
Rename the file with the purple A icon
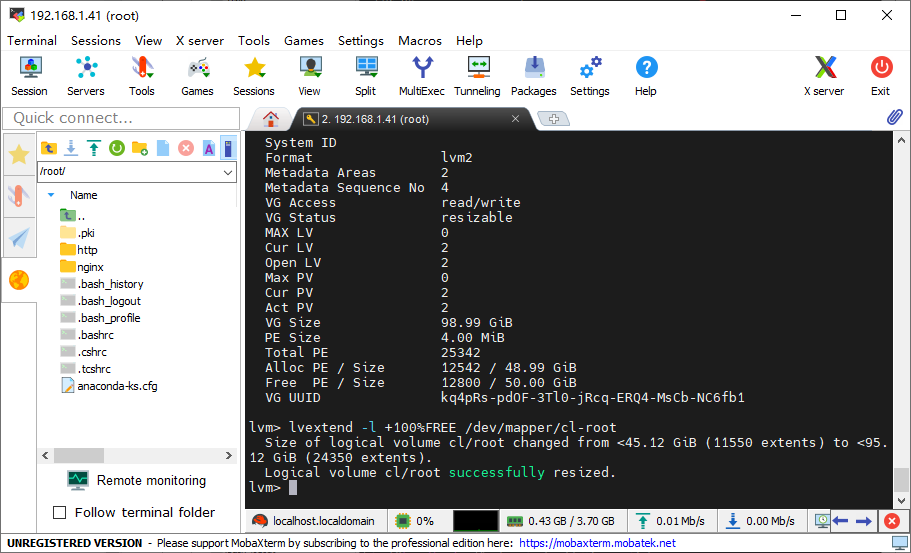209,148
